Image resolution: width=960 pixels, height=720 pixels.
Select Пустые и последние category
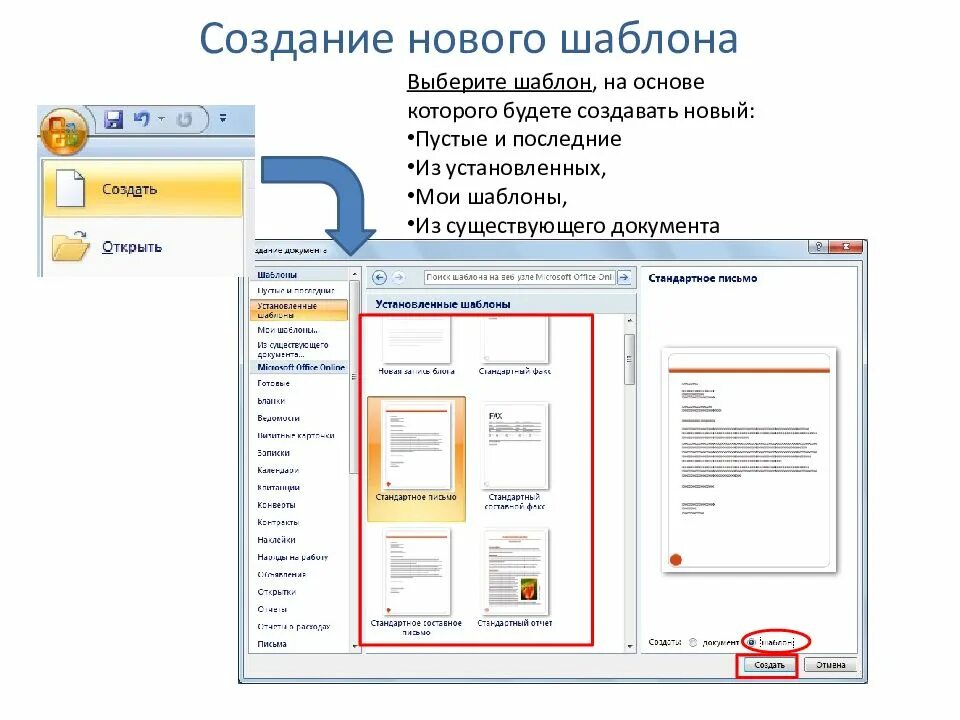tap(298, 290)
